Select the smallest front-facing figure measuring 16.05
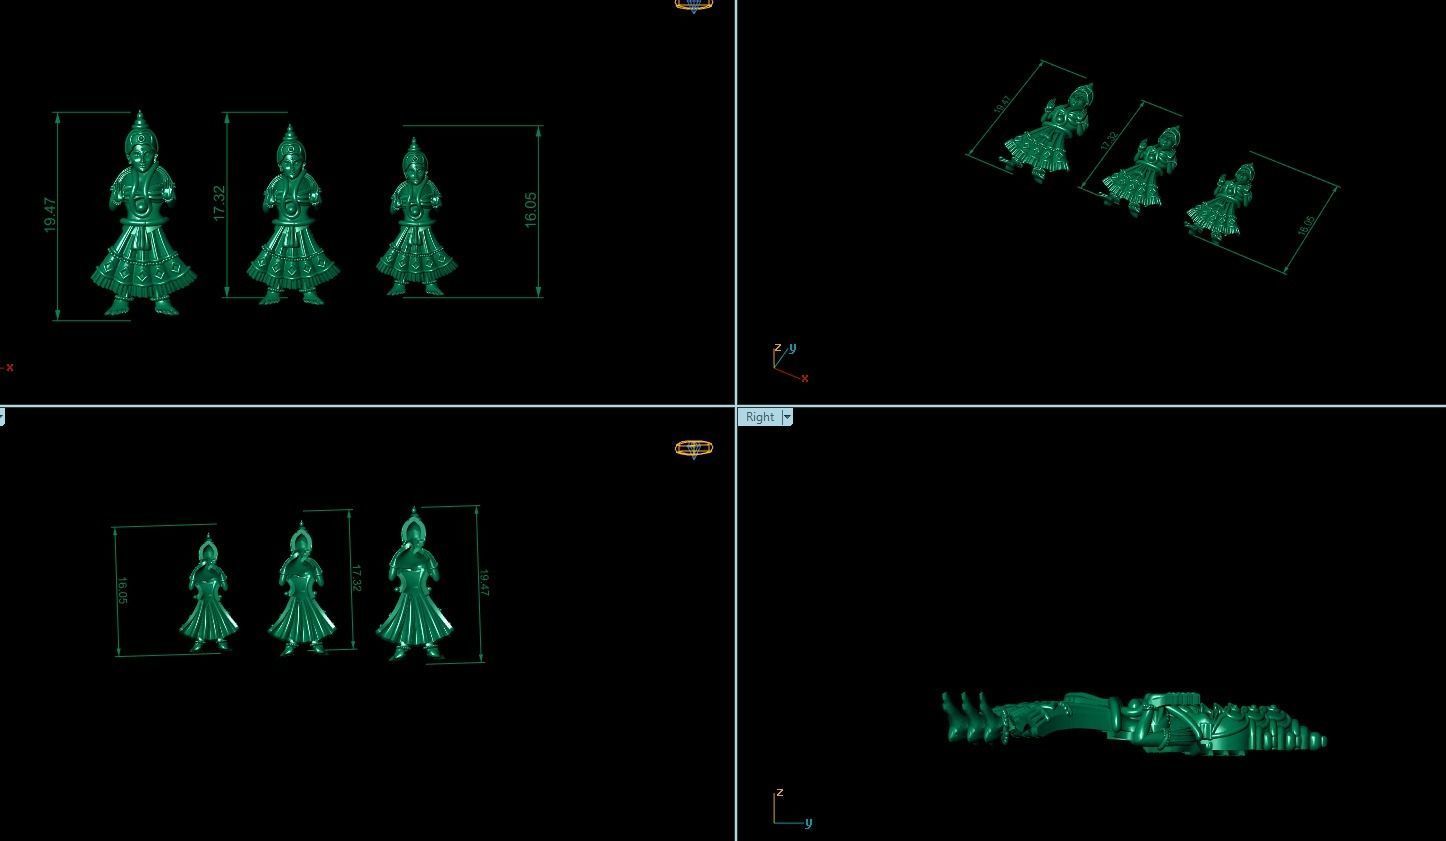Screen dimensions: 1446x841 417,218
